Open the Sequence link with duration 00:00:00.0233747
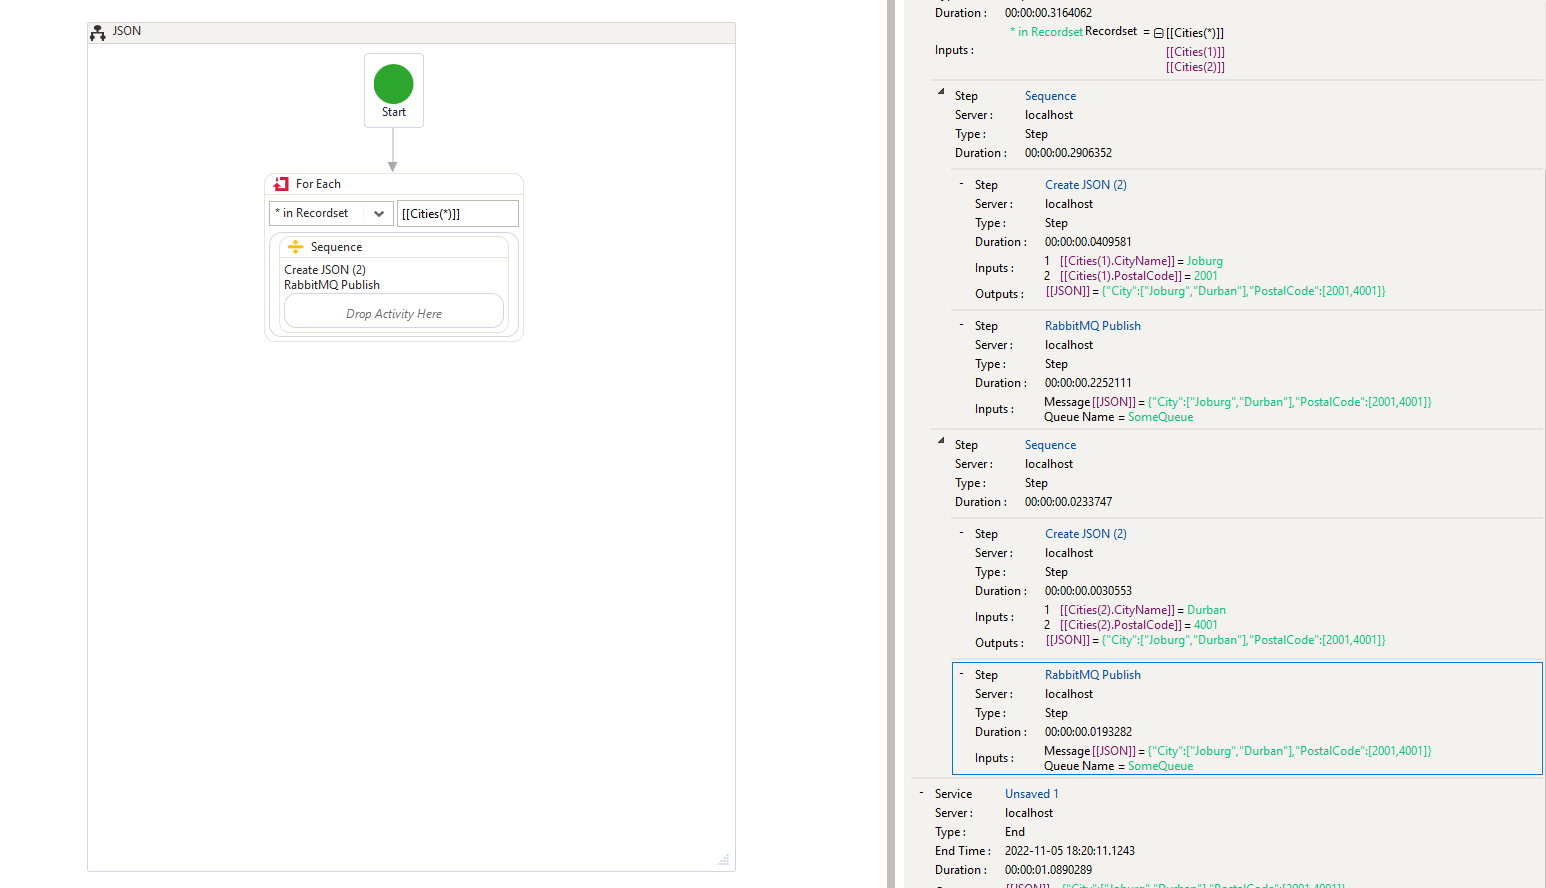Screen dimensions: 1546x888 click(x=1050, y=445)
